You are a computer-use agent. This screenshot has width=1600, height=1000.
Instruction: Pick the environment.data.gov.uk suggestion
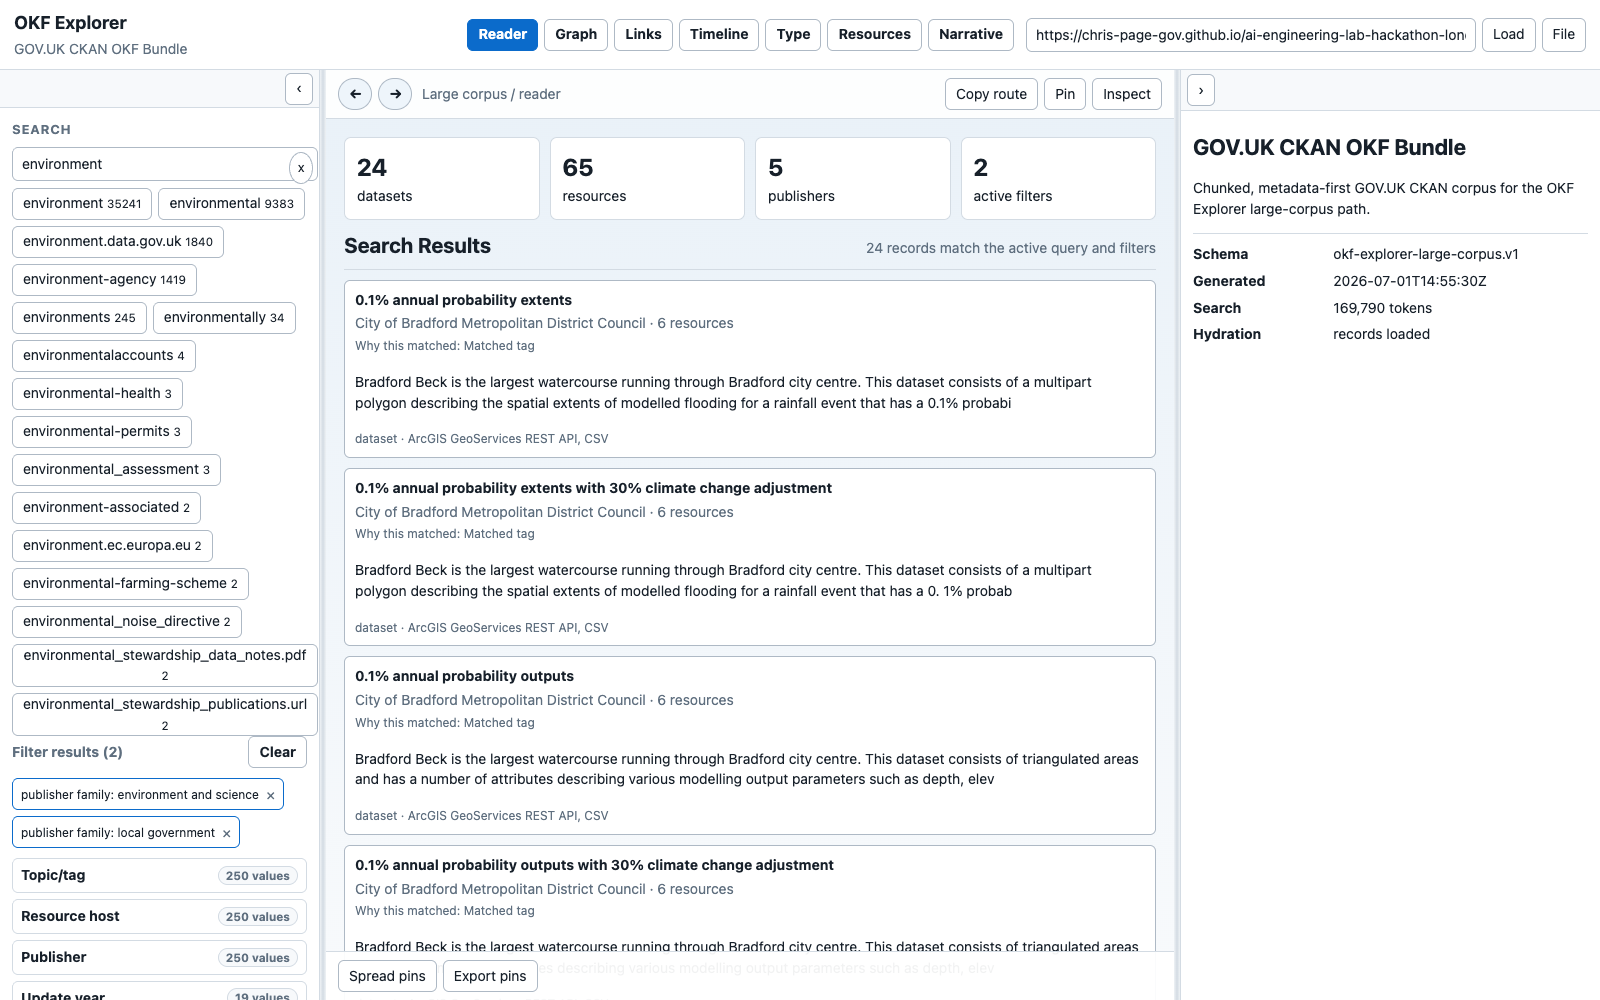pos(118,242)
